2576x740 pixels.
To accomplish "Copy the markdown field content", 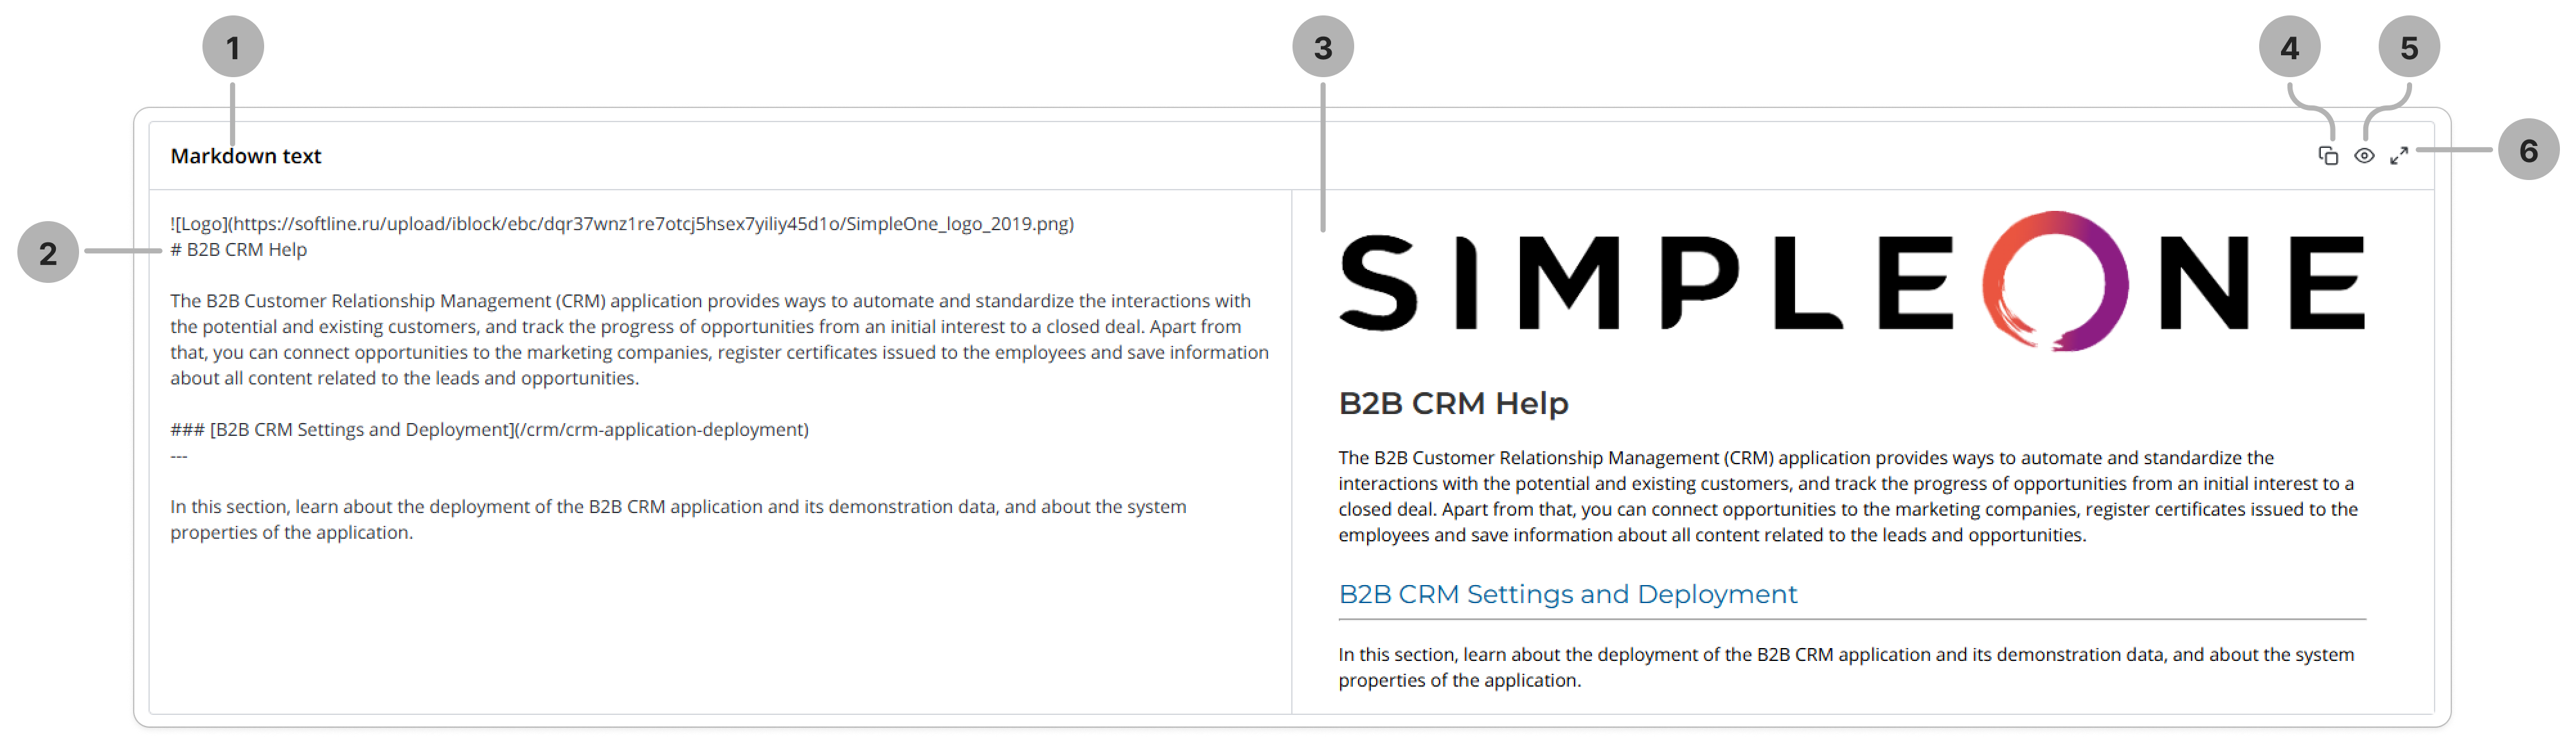I will pos(2328,156).
